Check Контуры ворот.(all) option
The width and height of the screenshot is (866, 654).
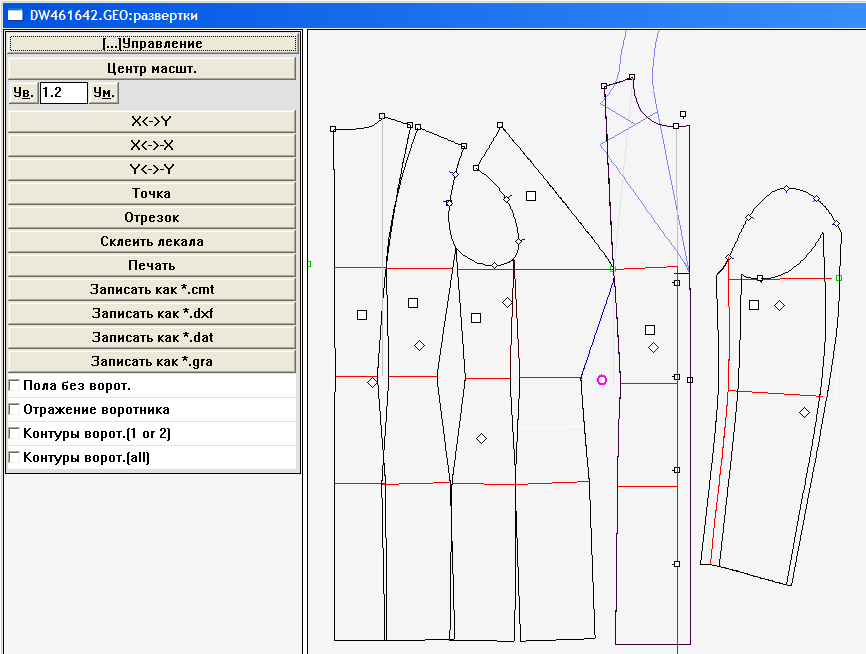click(x=15, y=457)
